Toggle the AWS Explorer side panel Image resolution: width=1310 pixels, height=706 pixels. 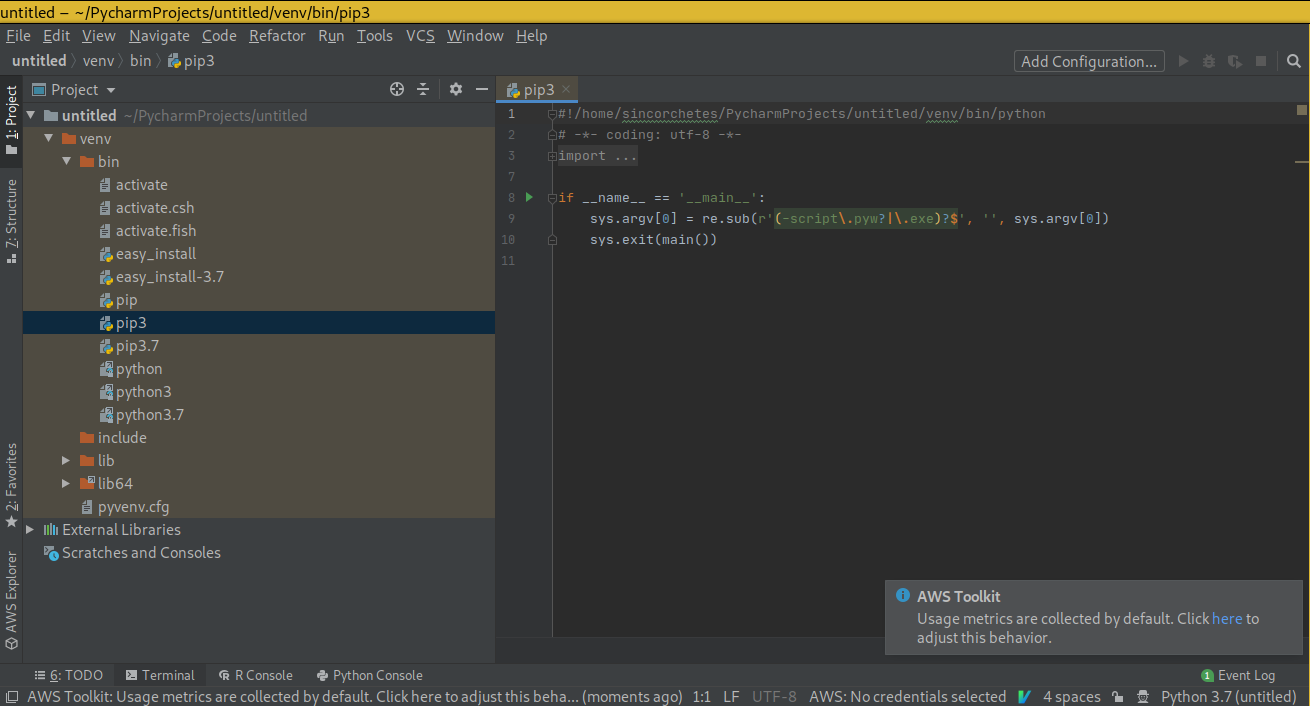(x=11, y=600)
